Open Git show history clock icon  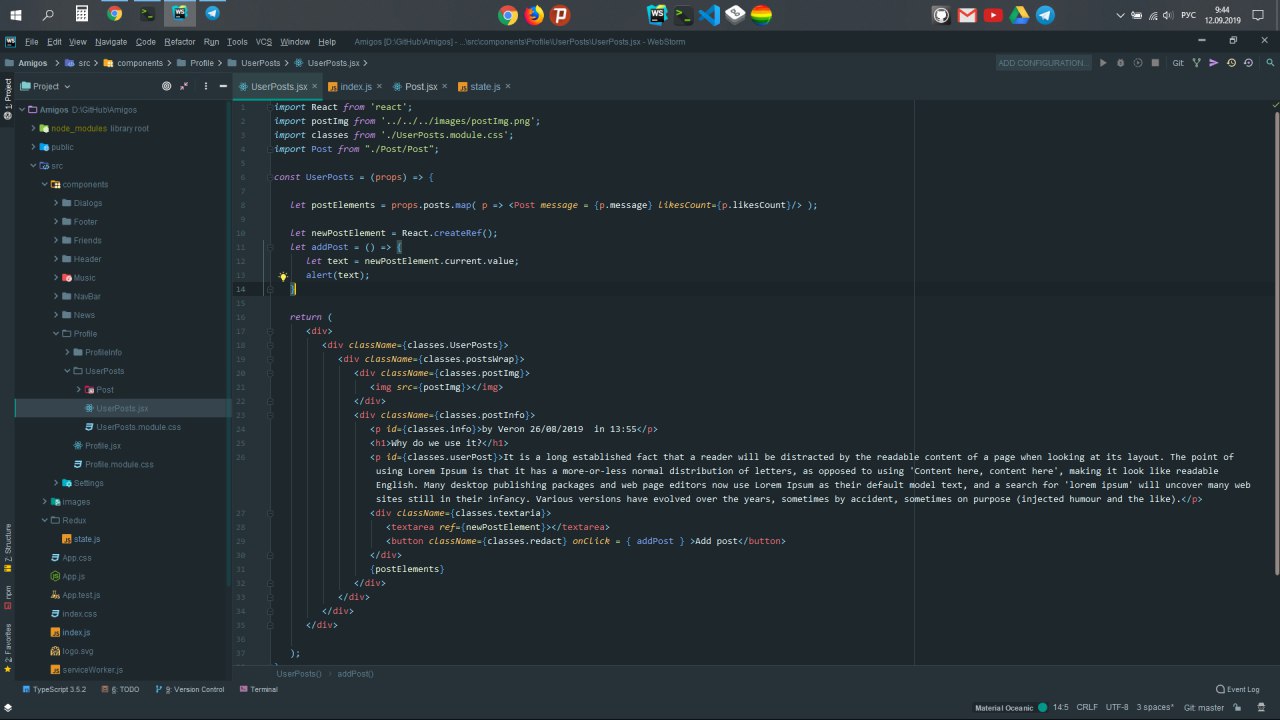pos(1231,63)
